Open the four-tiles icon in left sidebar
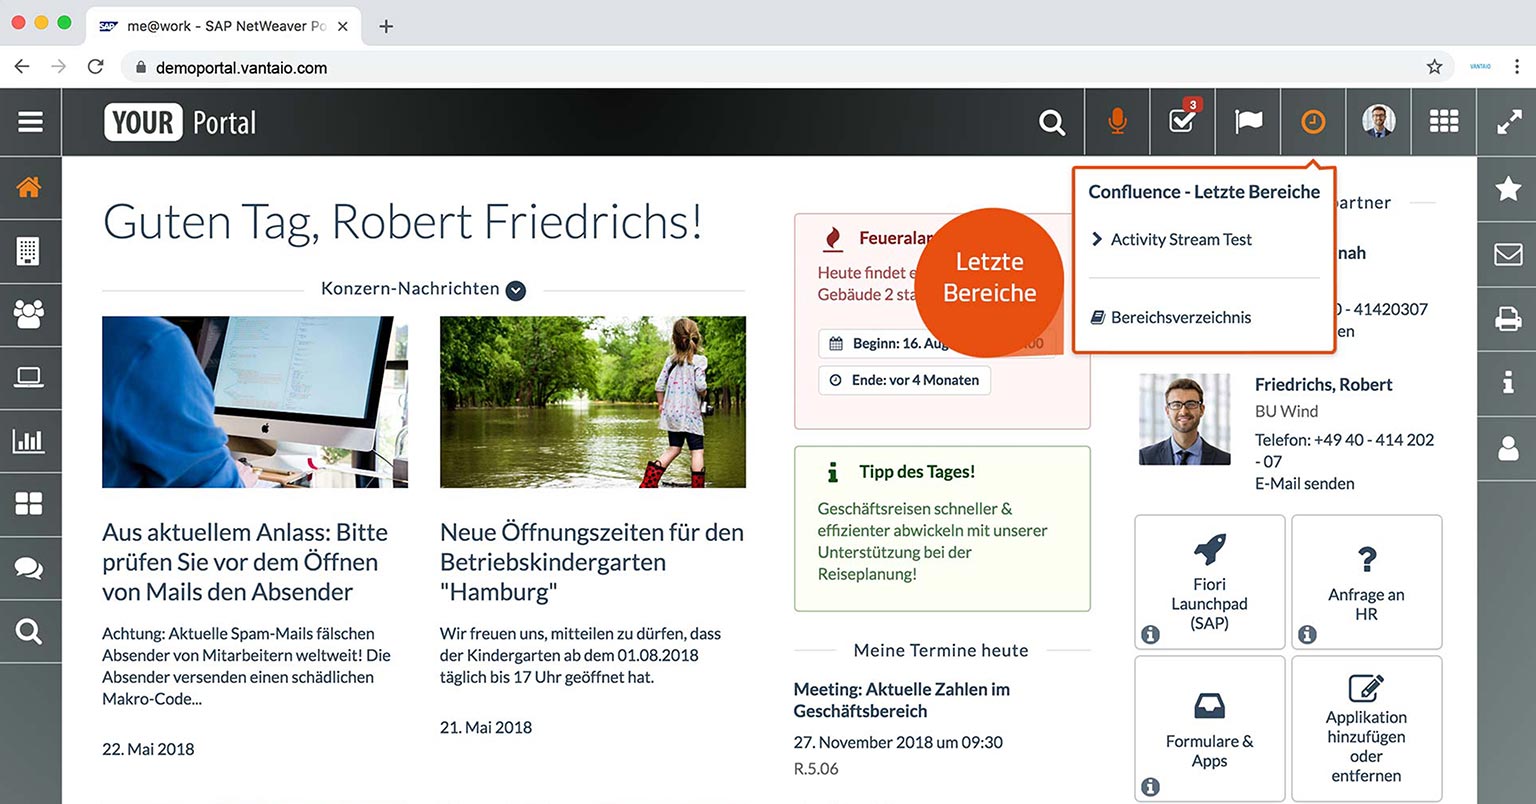 point(29,504)
